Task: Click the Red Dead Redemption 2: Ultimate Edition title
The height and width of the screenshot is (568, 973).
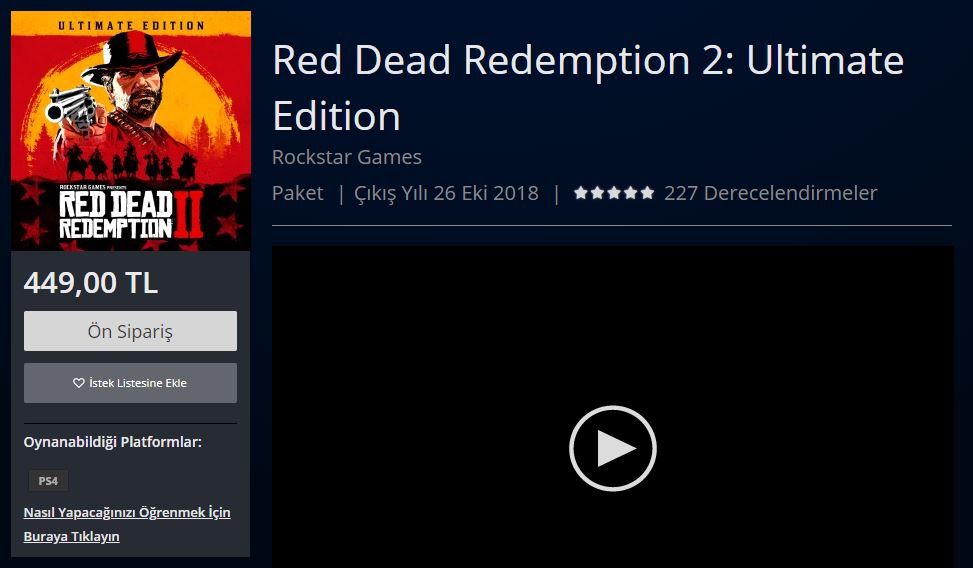Action: (588, 88)
